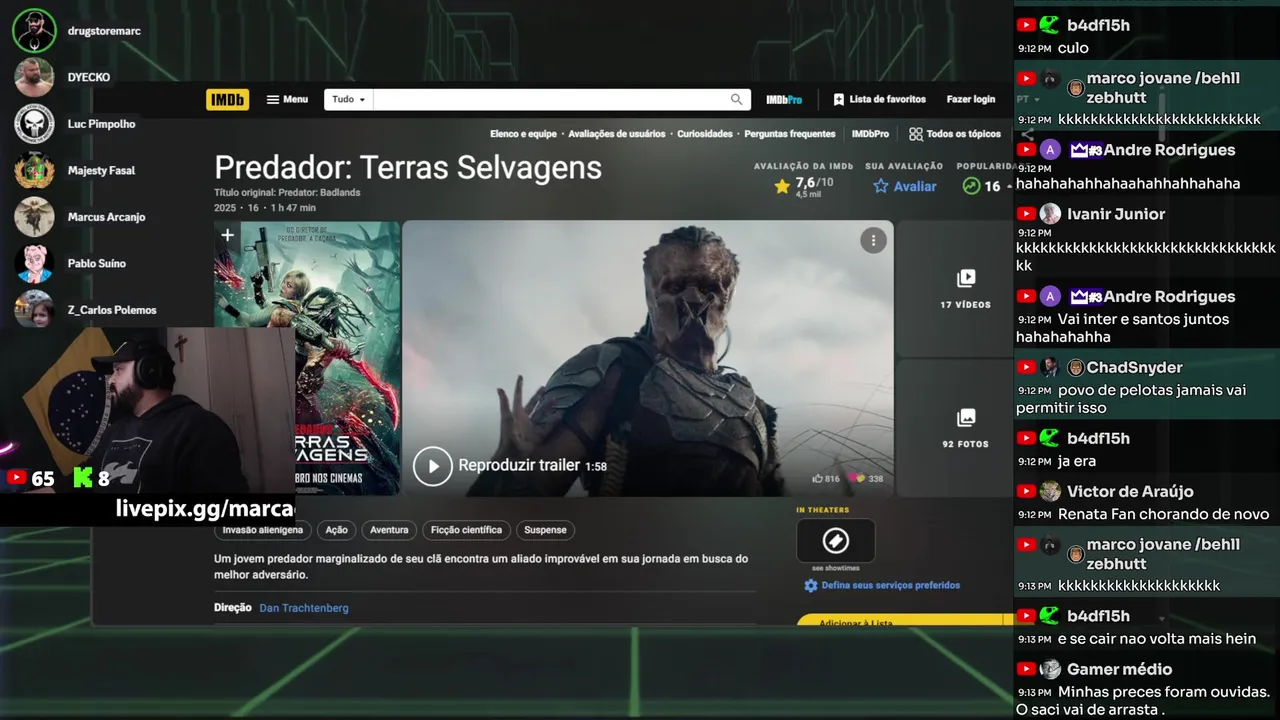
Task: Click Marcus Arcanjo avatar
Action: coord(34,217)
